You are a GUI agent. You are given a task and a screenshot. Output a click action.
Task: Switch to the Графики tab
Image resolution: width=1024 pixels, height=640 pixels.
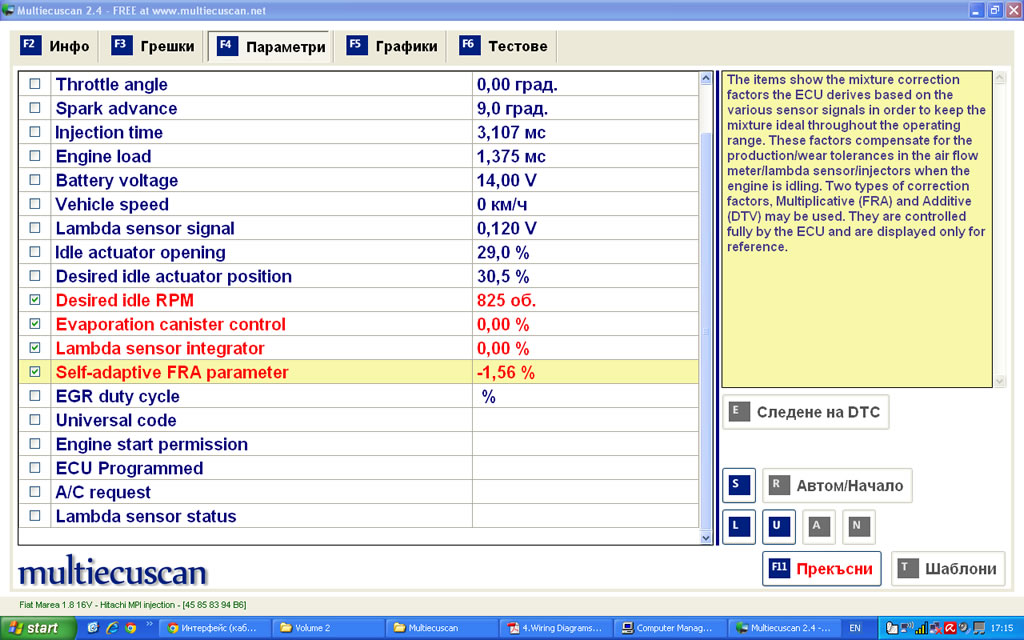point(392,46)
